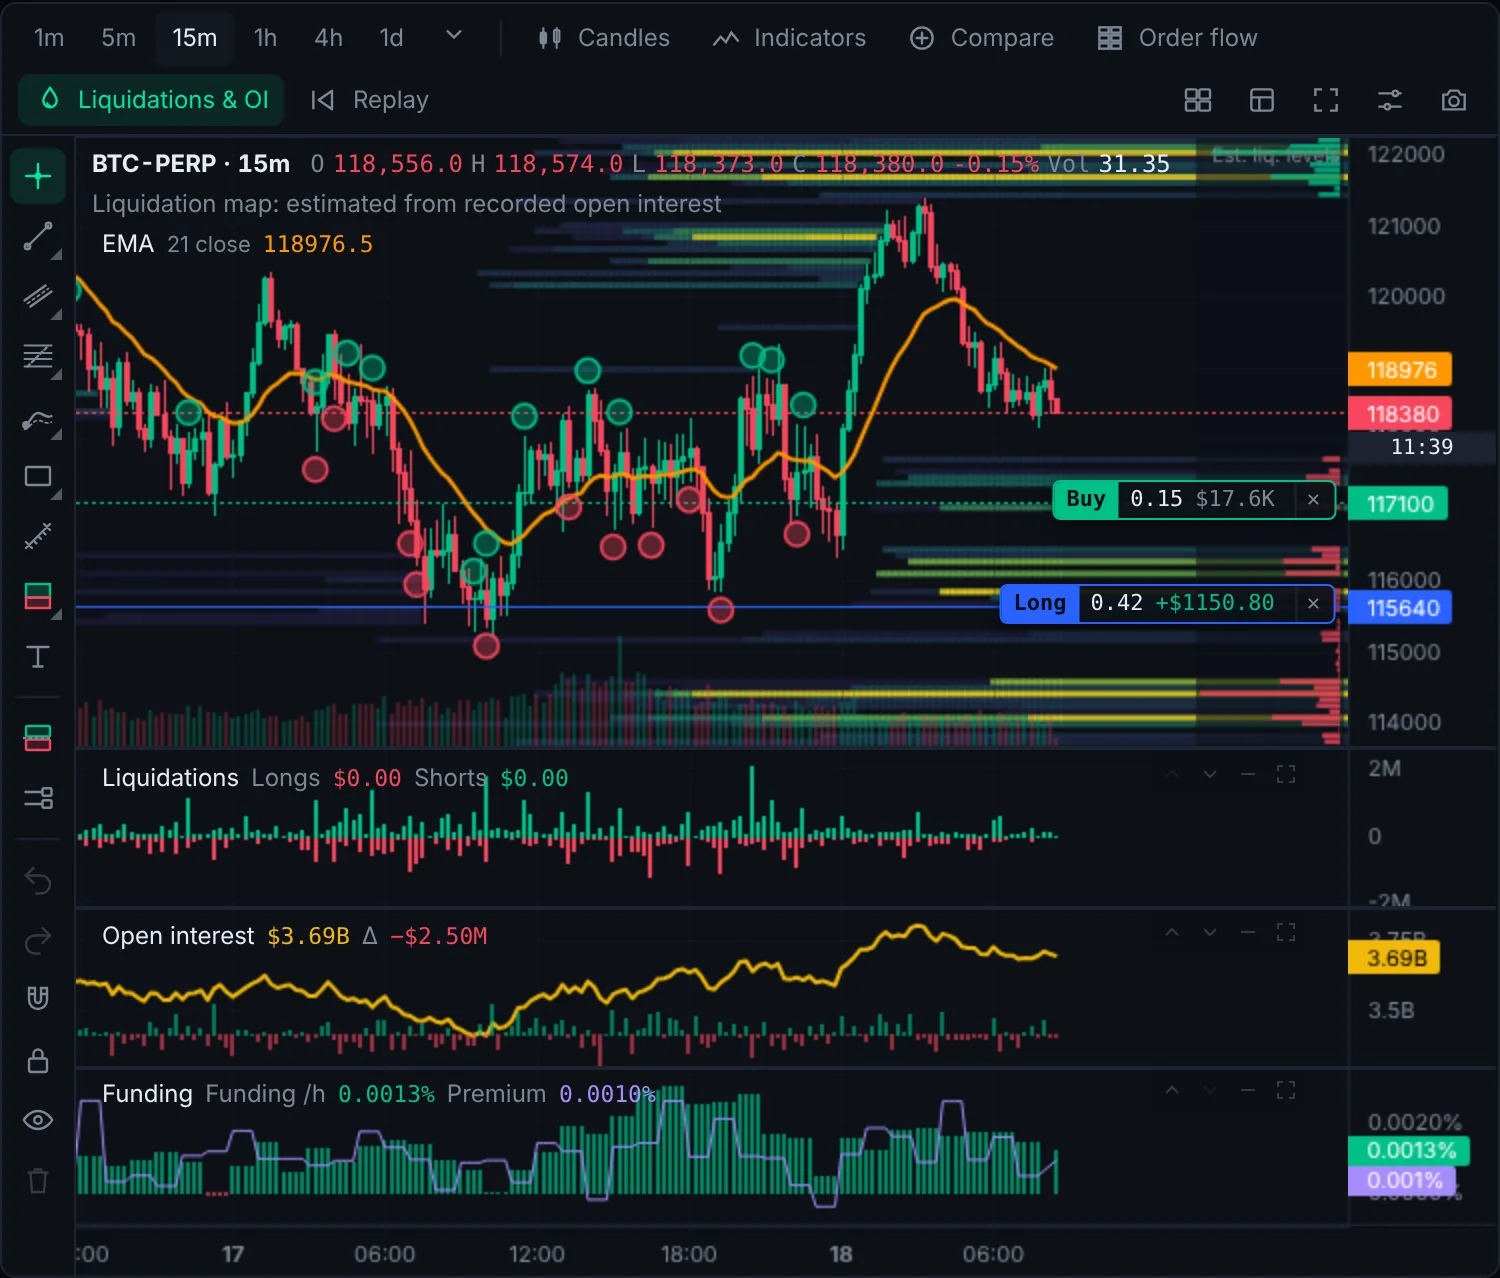Viewport: 1500px width, 1278px height.
Task: Select the long/short position tool
Action: pyautogui.click(x=38, y=597)
